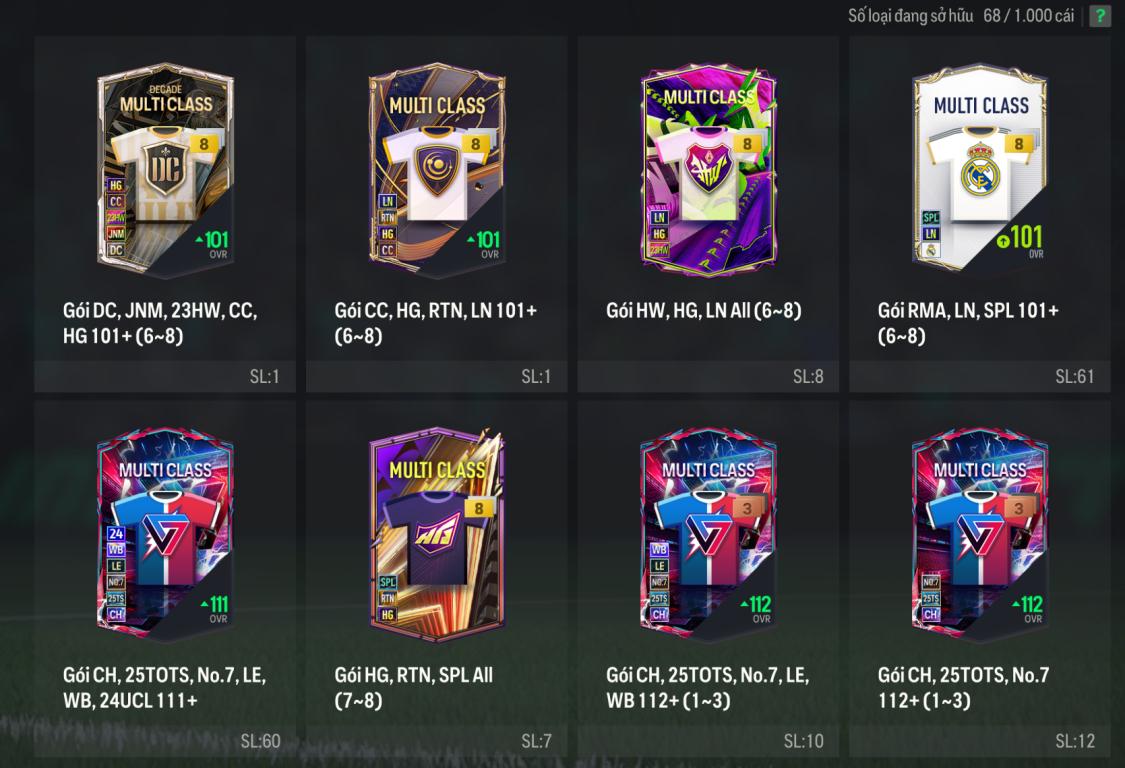Open Gói CC, HG, RTN, LN 101+ pack
The image size is (1125, 768).
[436, 323]
